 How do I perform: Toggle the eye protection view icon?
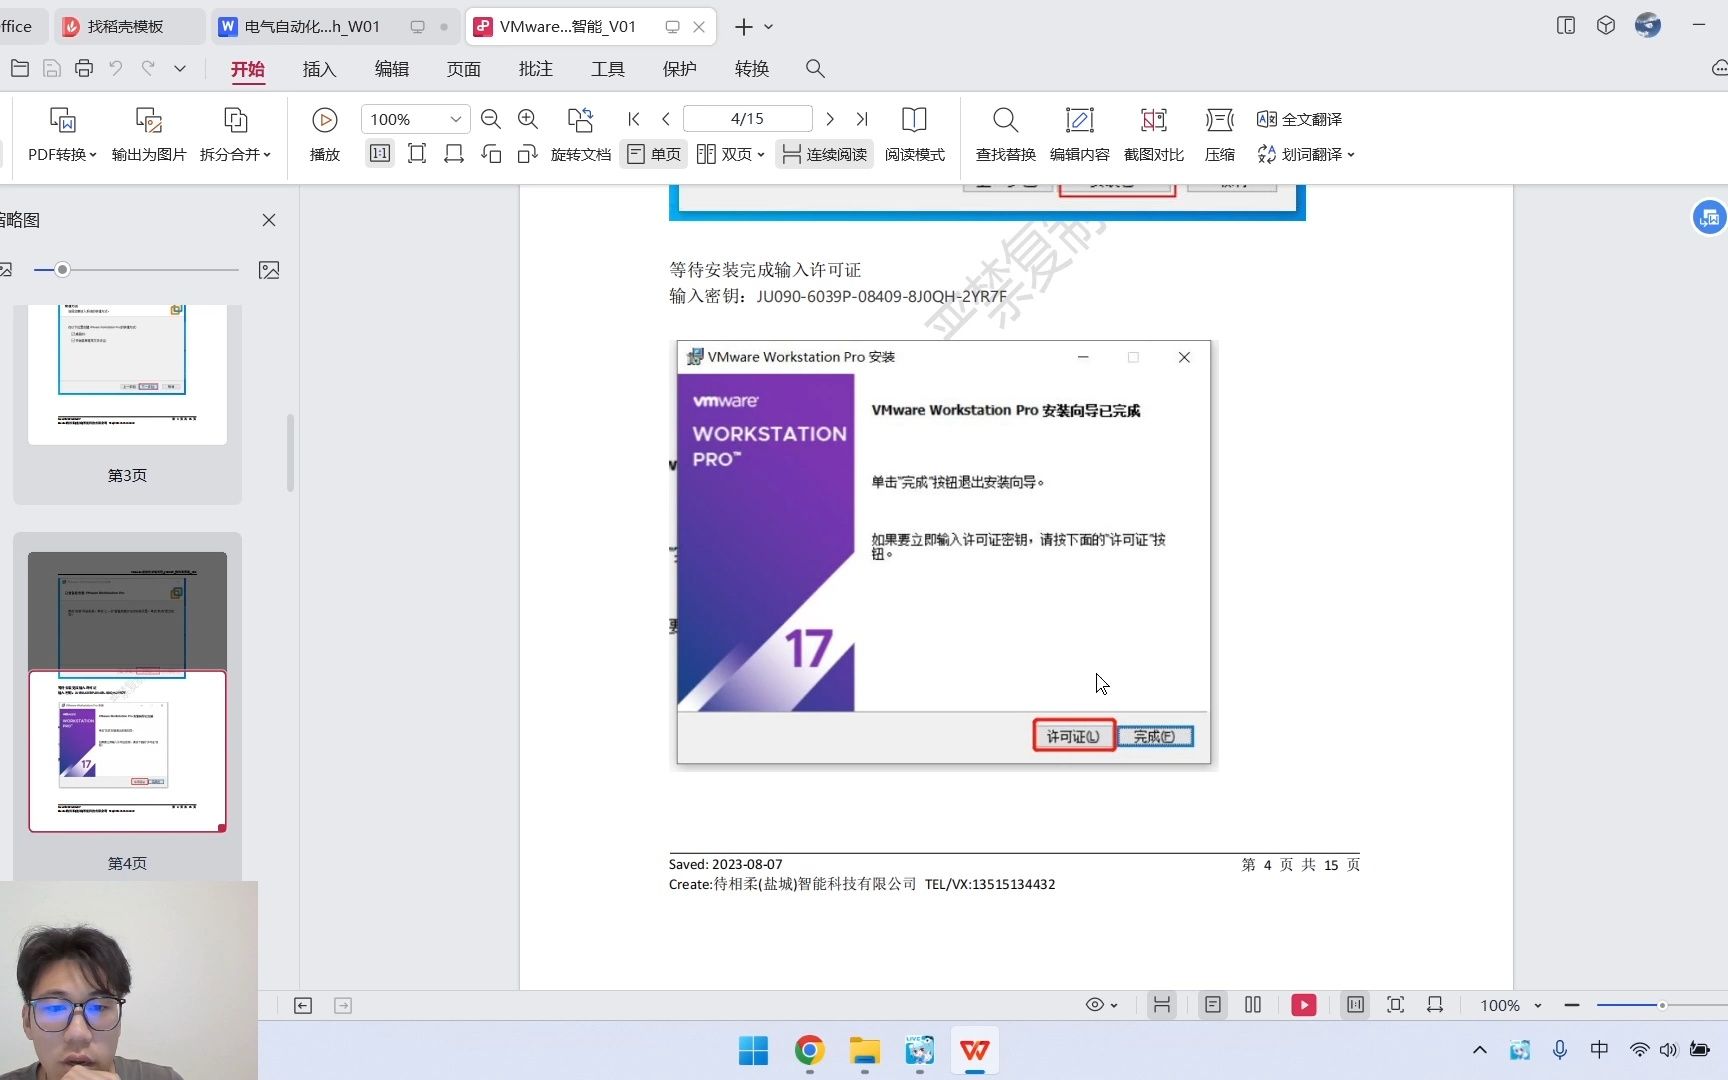coord(1095,1005)
